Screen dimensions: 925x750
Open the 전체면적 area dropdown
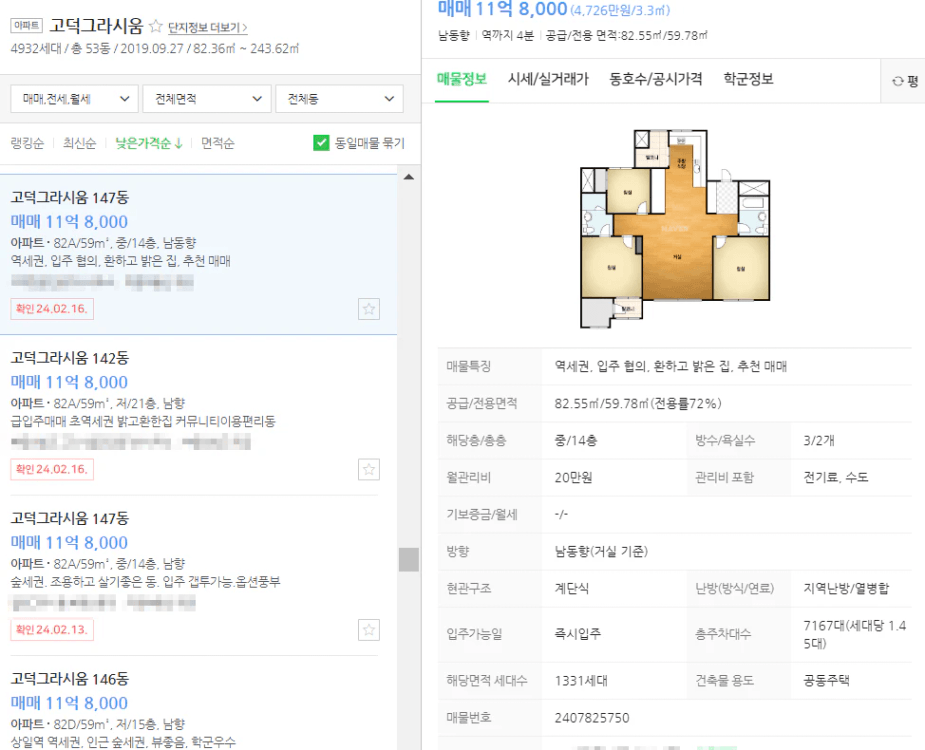206,99
